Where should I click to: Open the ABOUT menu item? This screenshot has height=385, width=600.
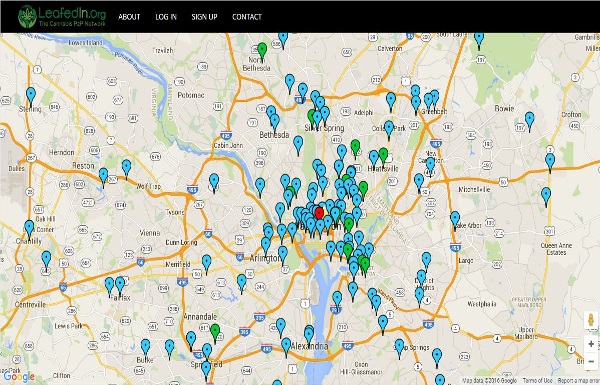[x=129, y=17]
